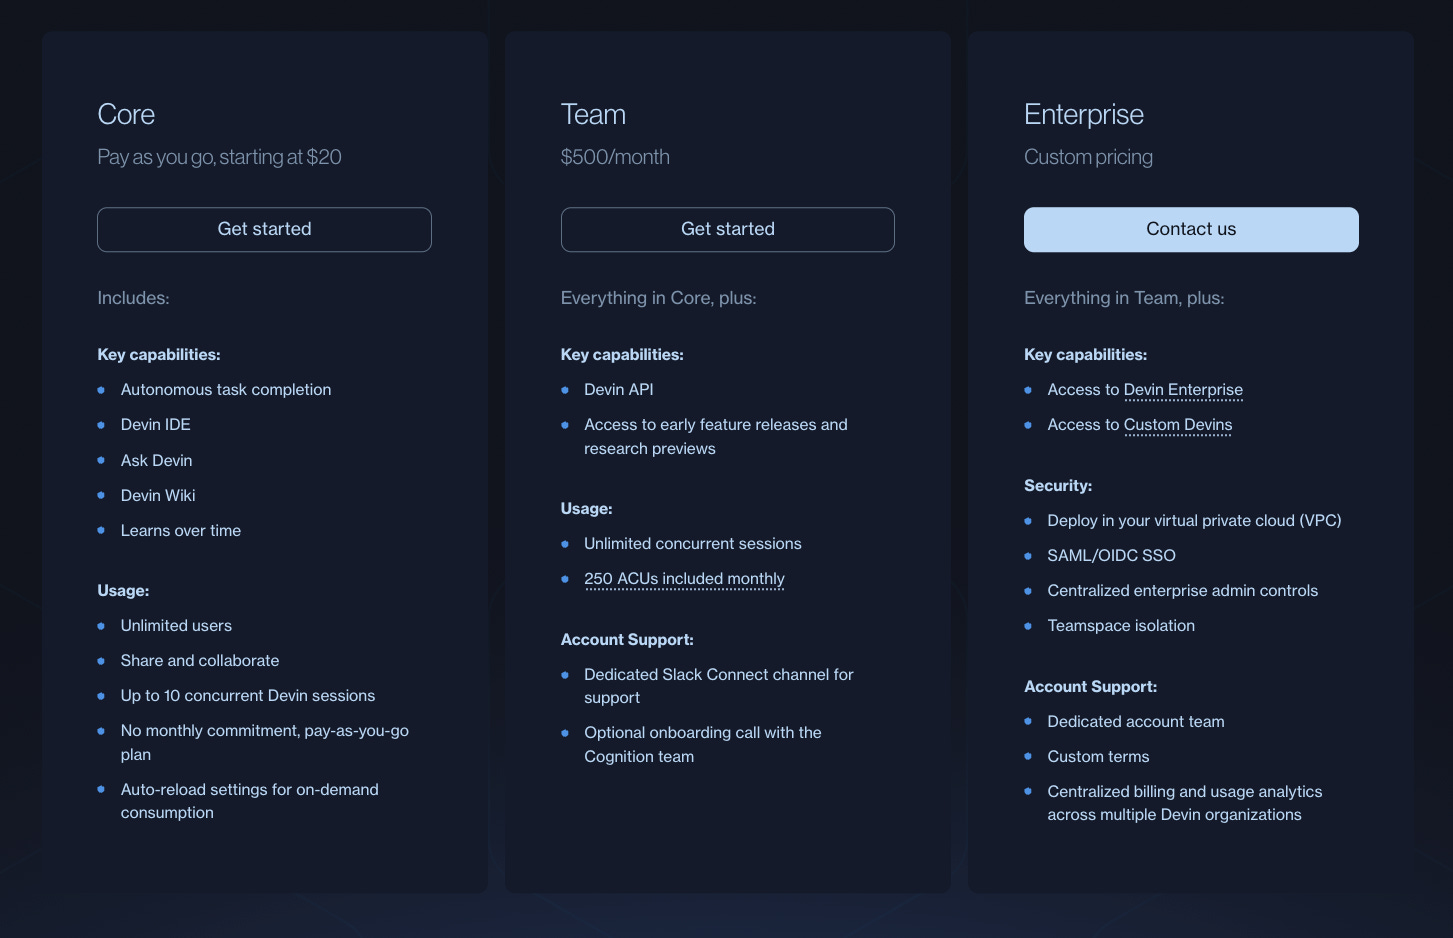Click the 'Ask Devin' list item
The width and height of the screenshot is (1453, 938).
156,461
